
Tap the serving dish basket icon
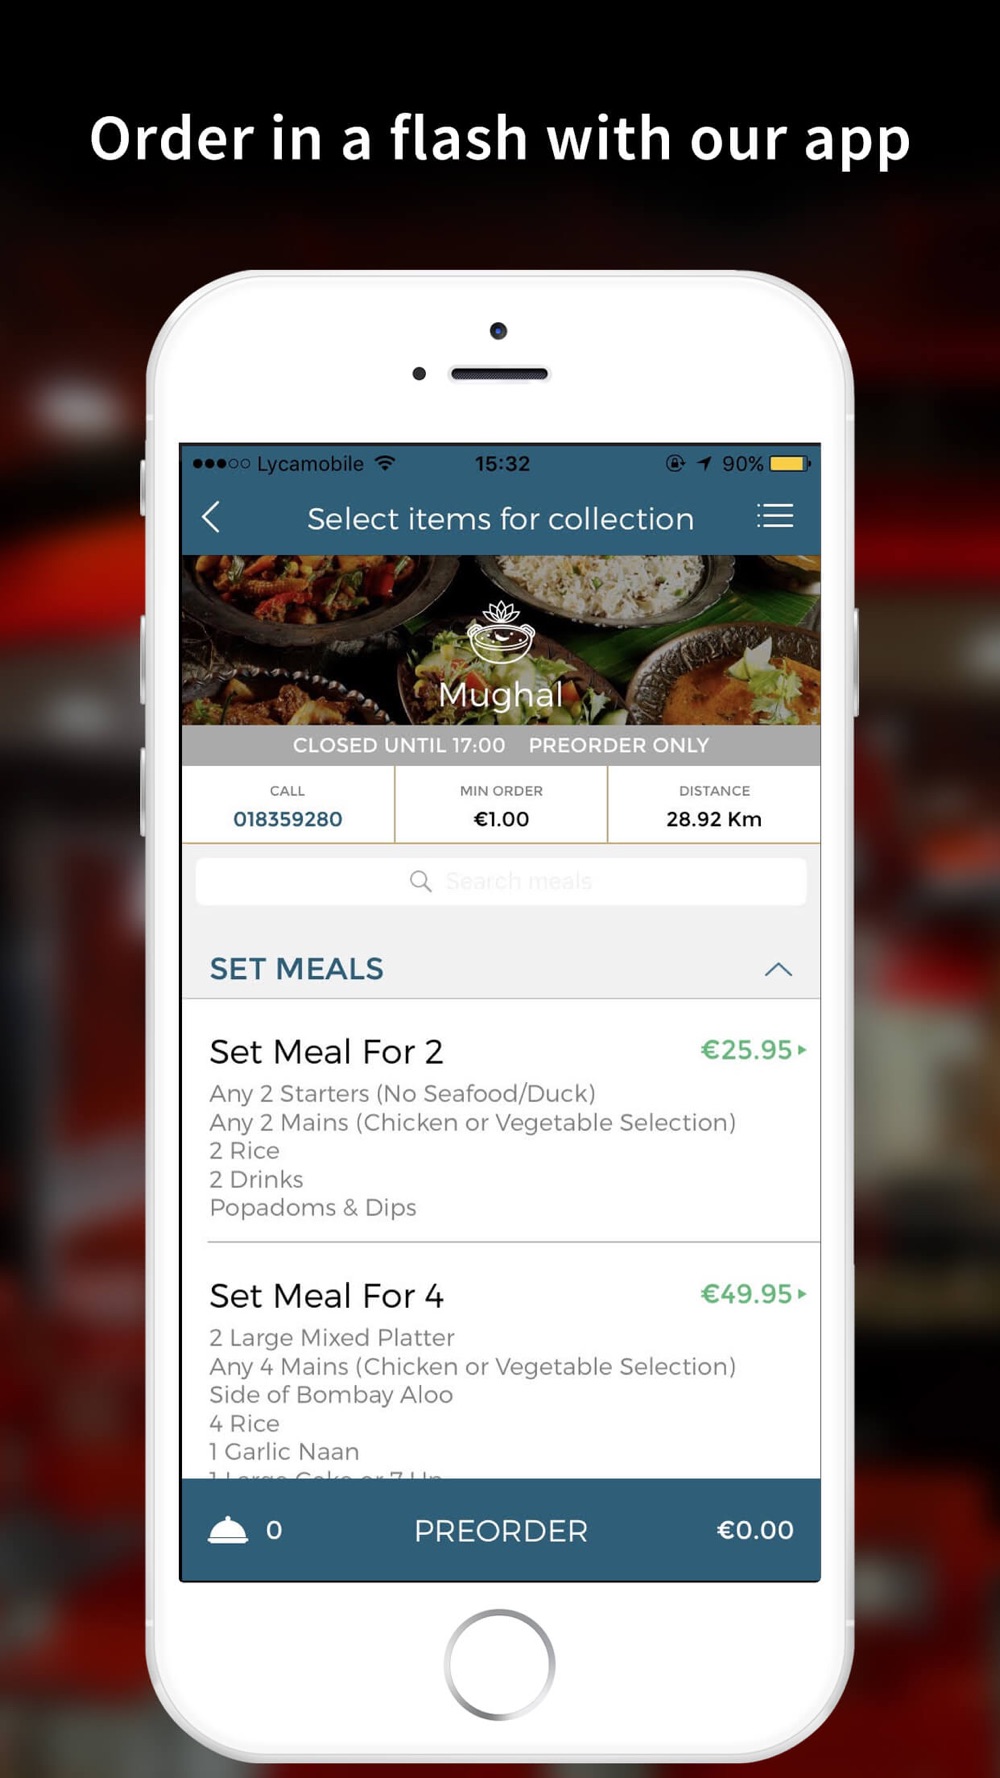point(228,1530)
